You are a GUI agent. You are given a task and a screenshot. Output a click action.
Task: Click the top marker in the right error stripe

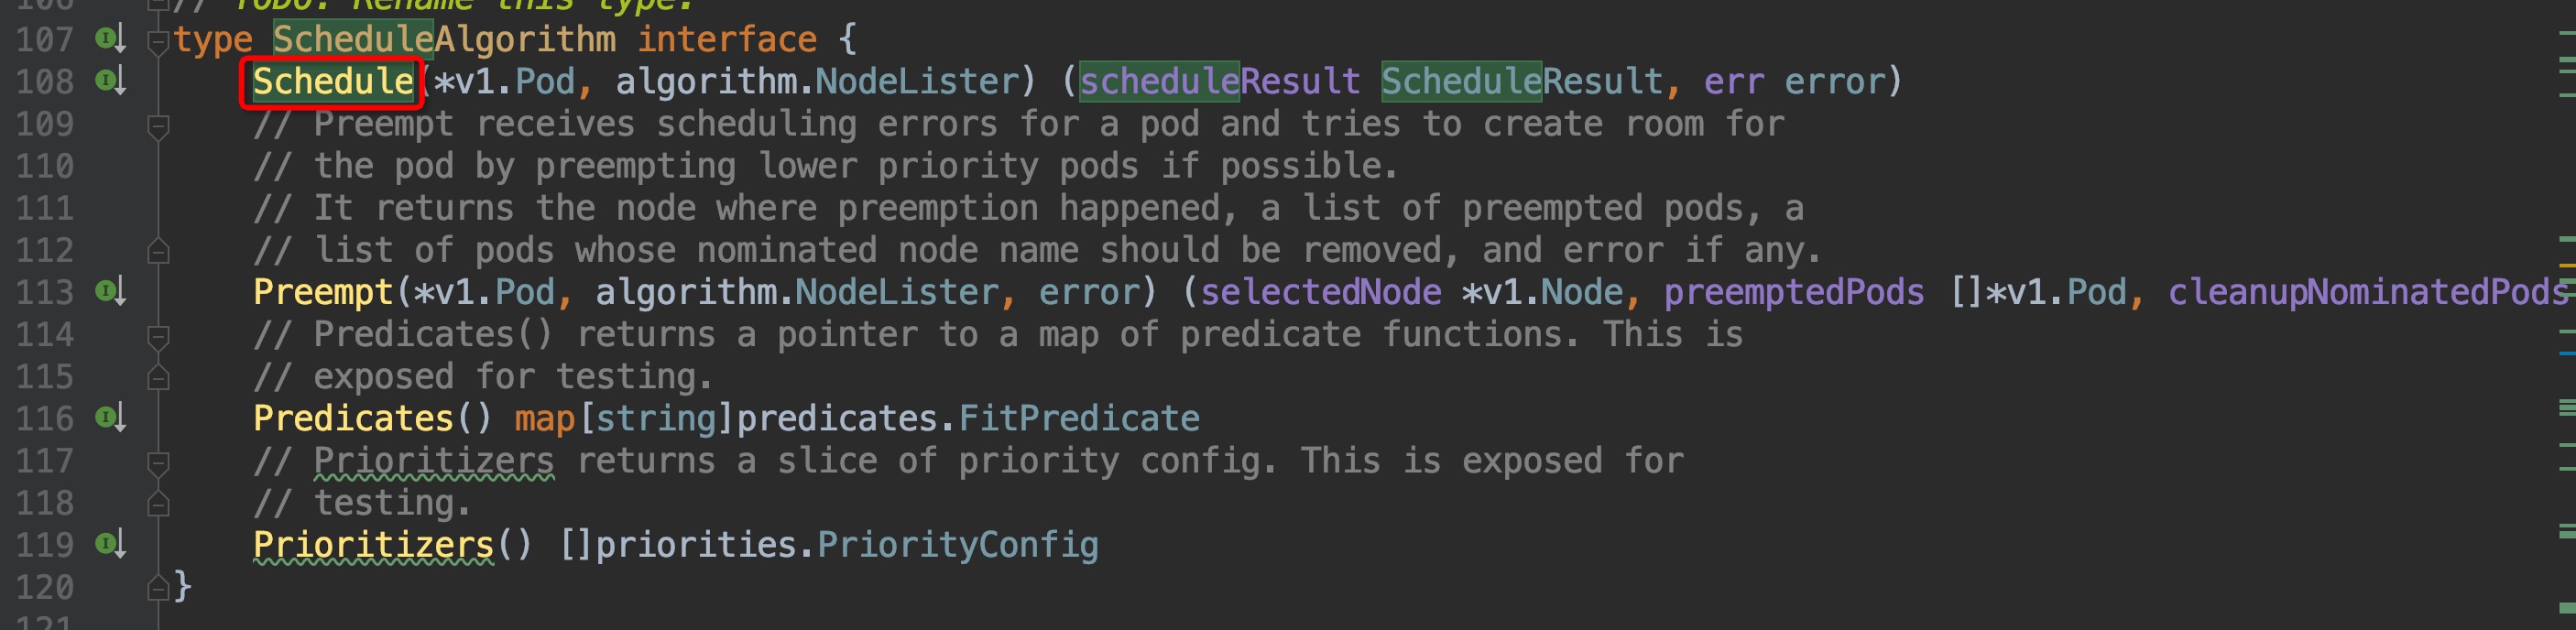tap(2567, 33)
